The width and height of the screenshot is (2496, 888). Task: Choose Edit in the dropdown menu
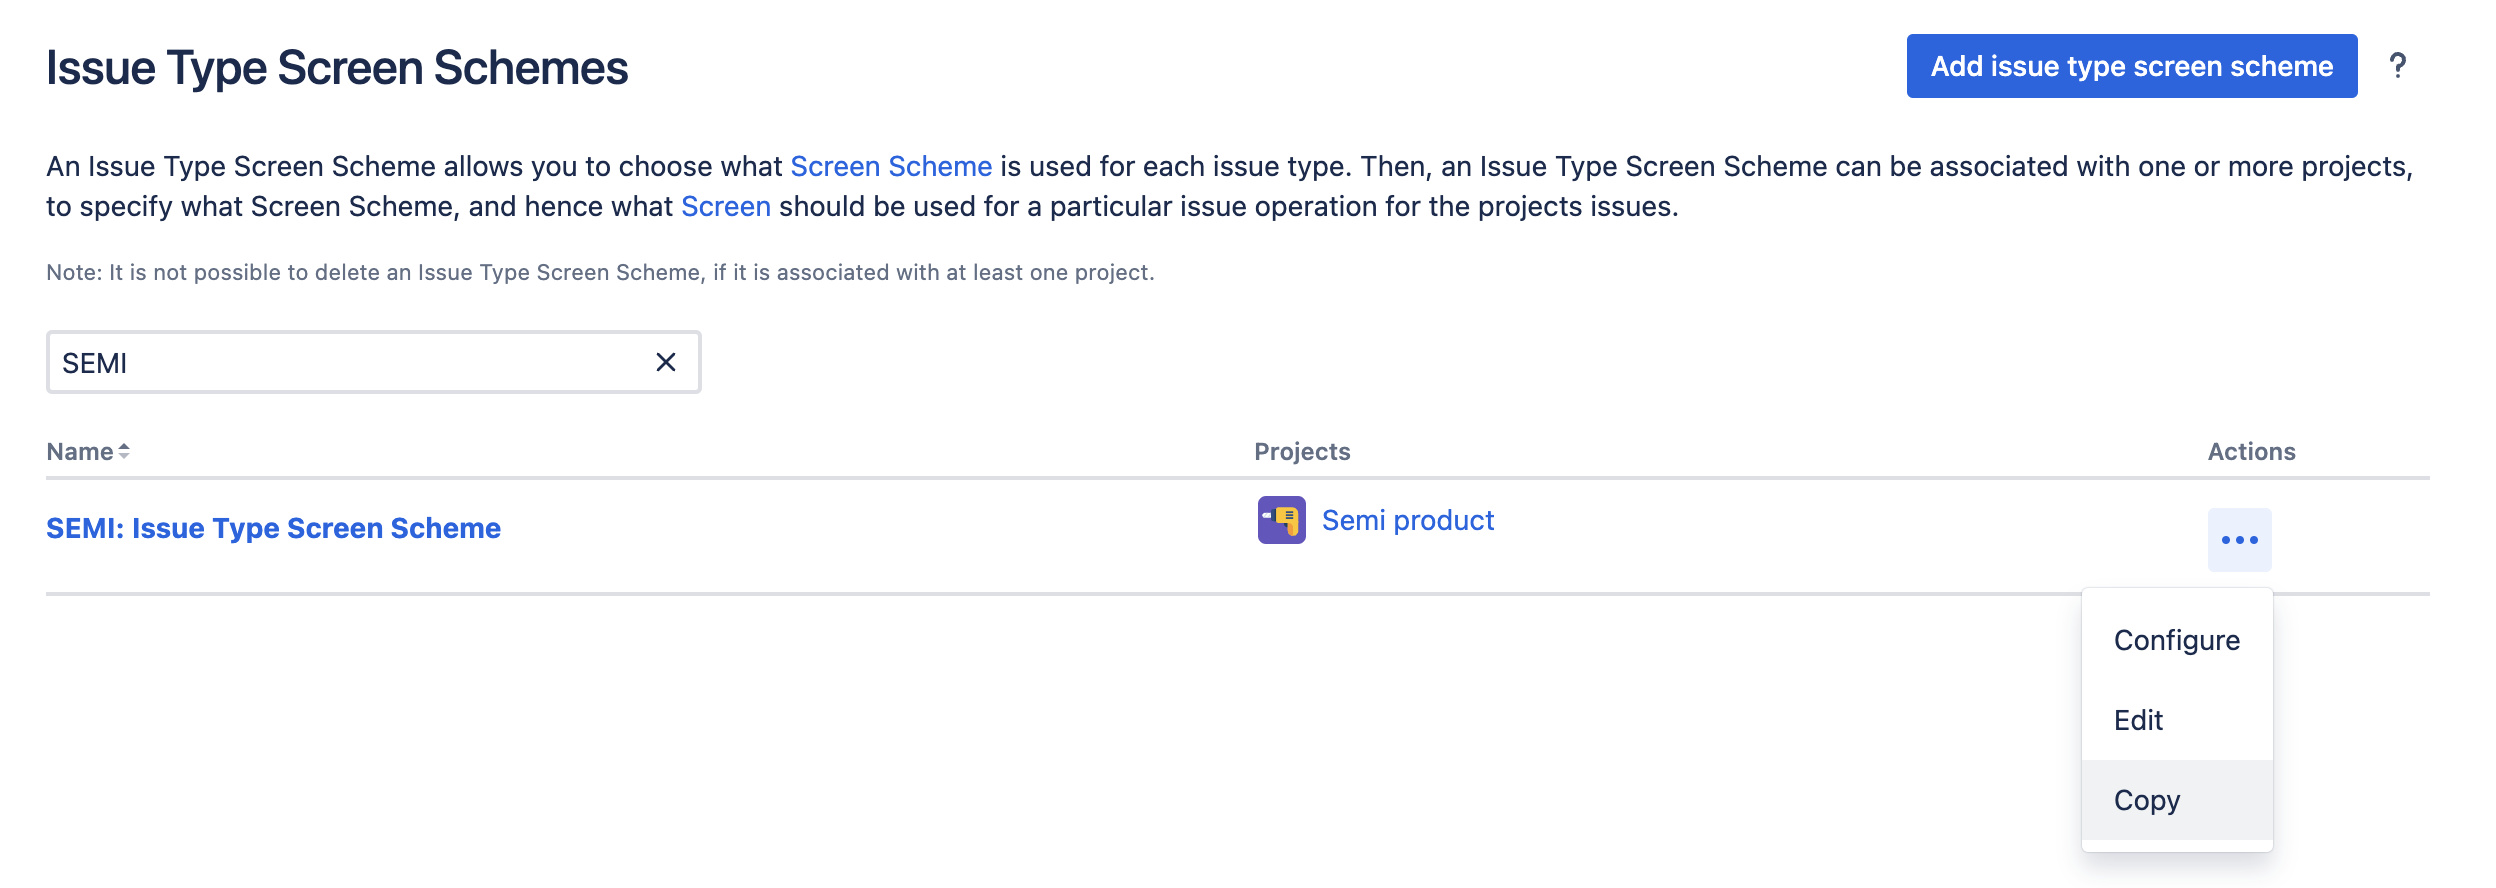pyautogui.click(x=2138, y=720)
